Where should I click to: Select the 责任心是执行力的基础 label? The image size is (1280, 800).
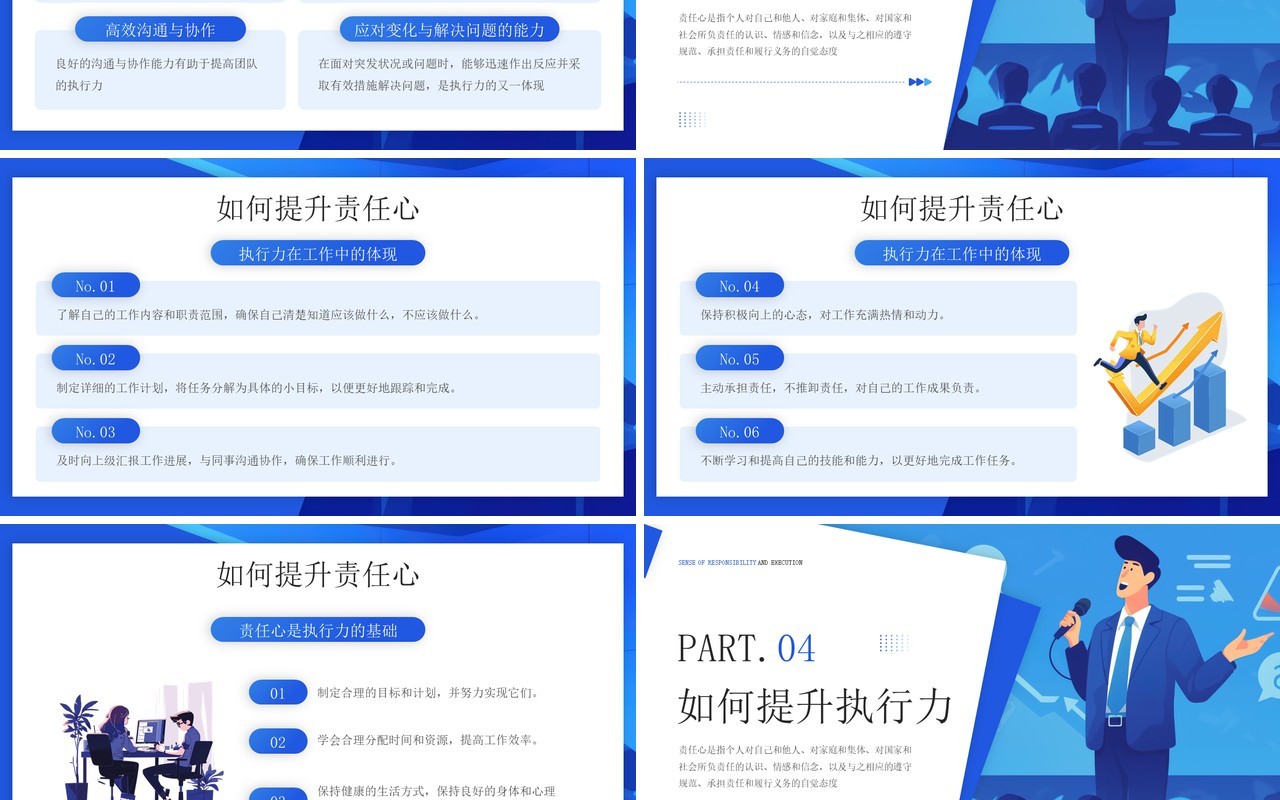tap(318, 630)
